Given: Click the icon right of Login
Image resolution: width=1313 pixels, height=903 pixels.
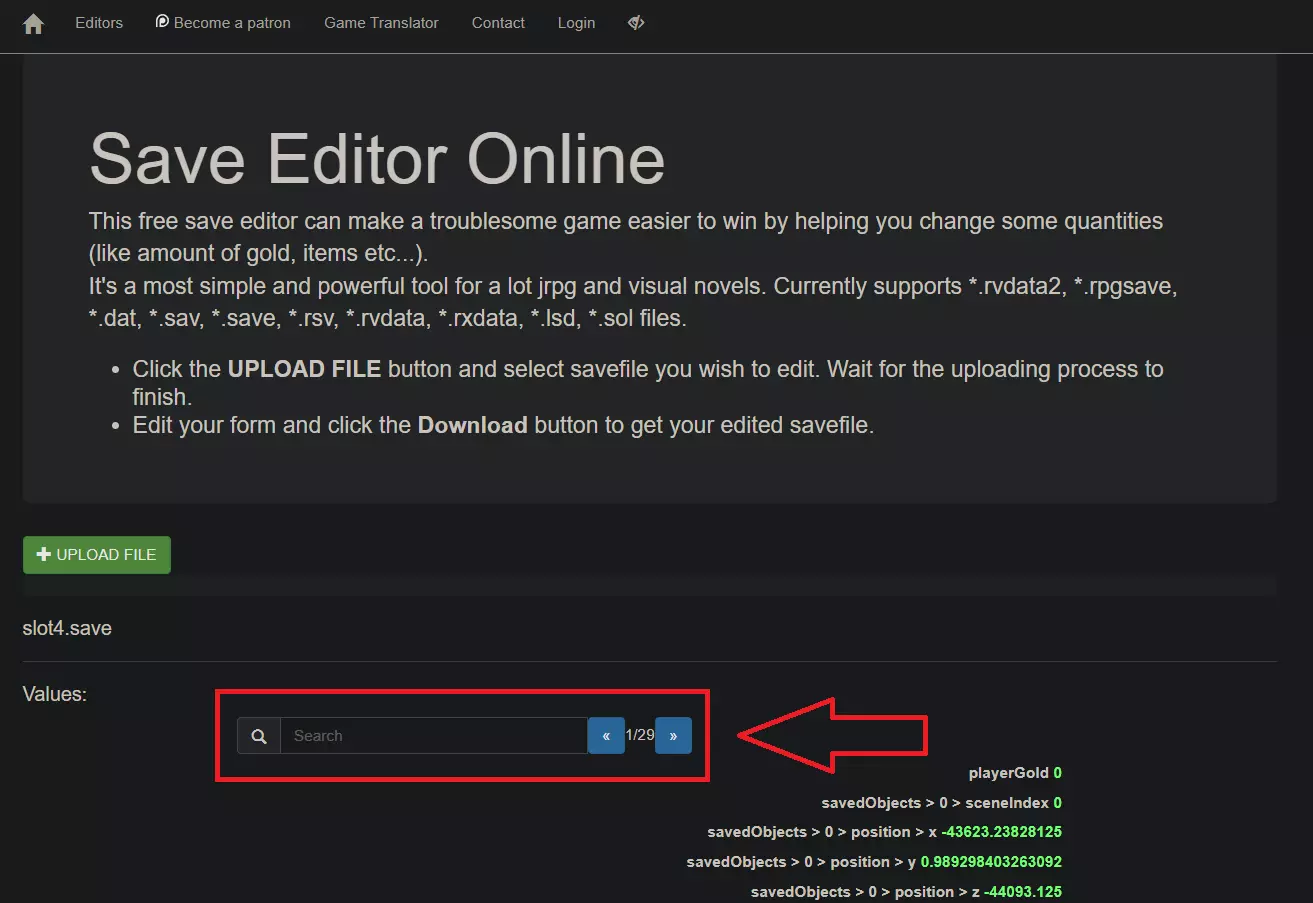Looking at the screenshot, I should [x=636, y=23].
